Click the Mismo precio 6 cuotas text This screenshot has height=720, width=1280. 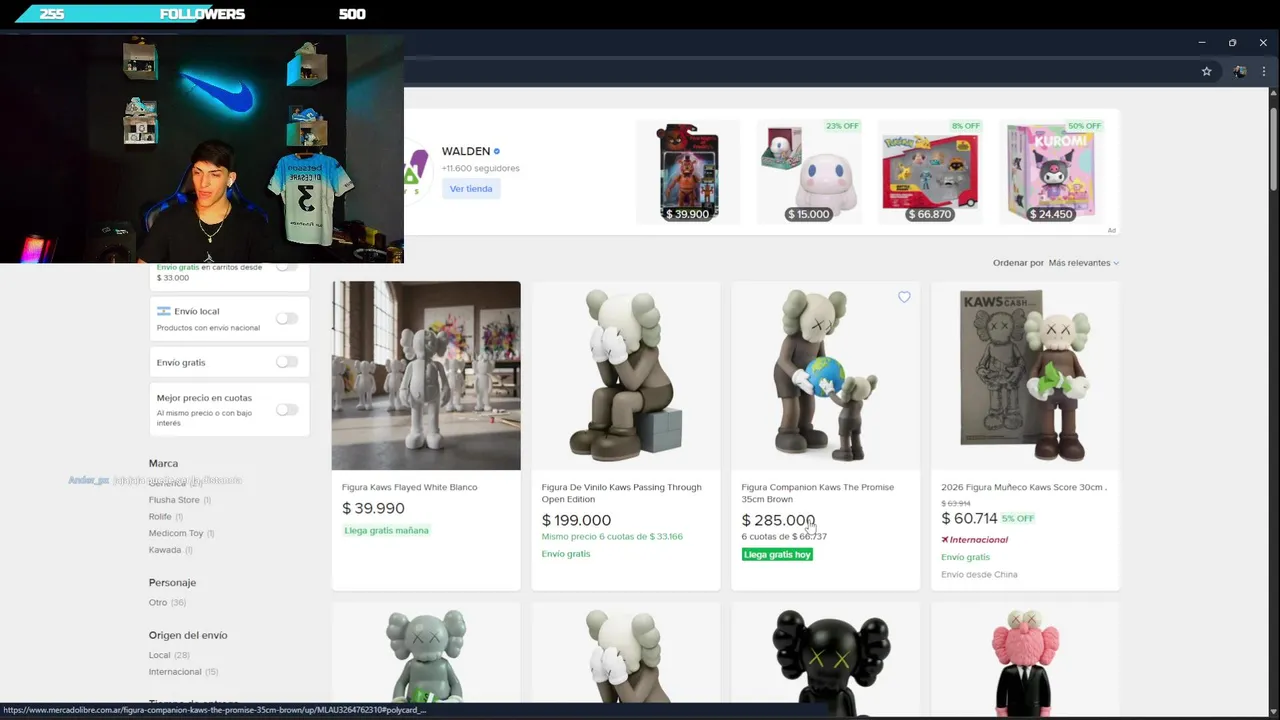click(x=612, y=537)
